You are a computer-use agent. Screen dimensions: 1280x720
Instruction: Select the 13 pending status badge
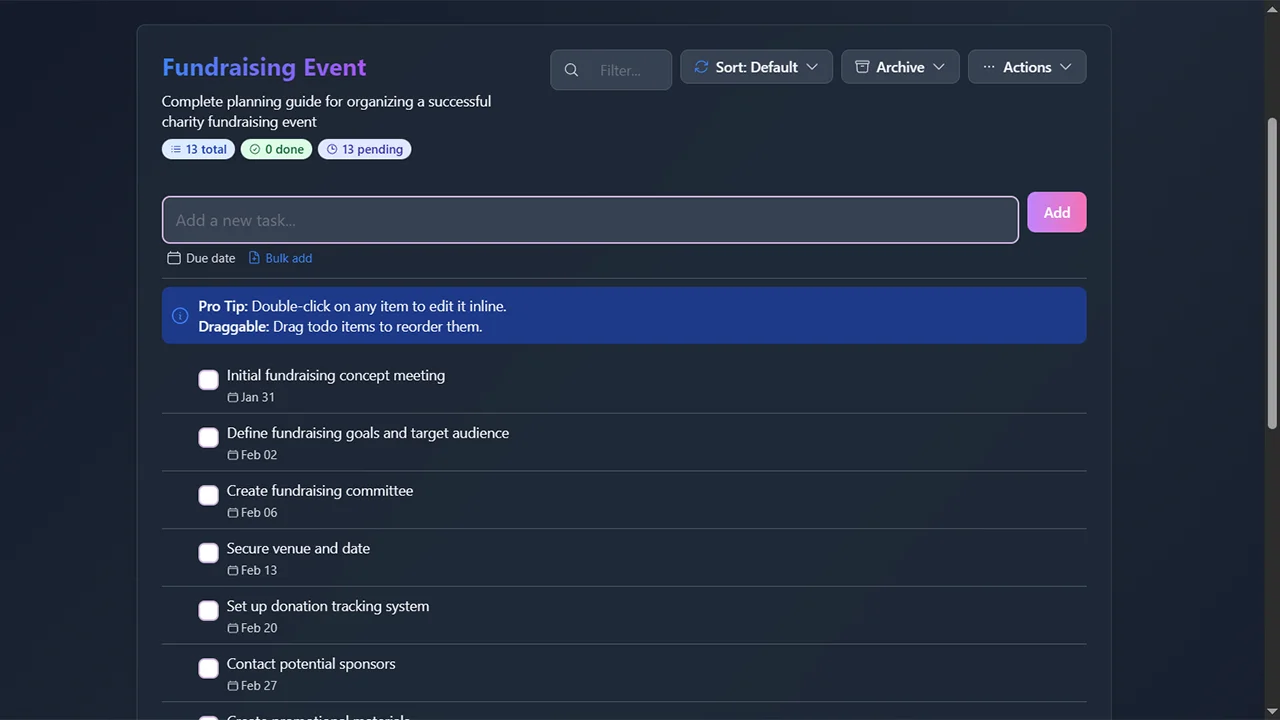point(364,149)
